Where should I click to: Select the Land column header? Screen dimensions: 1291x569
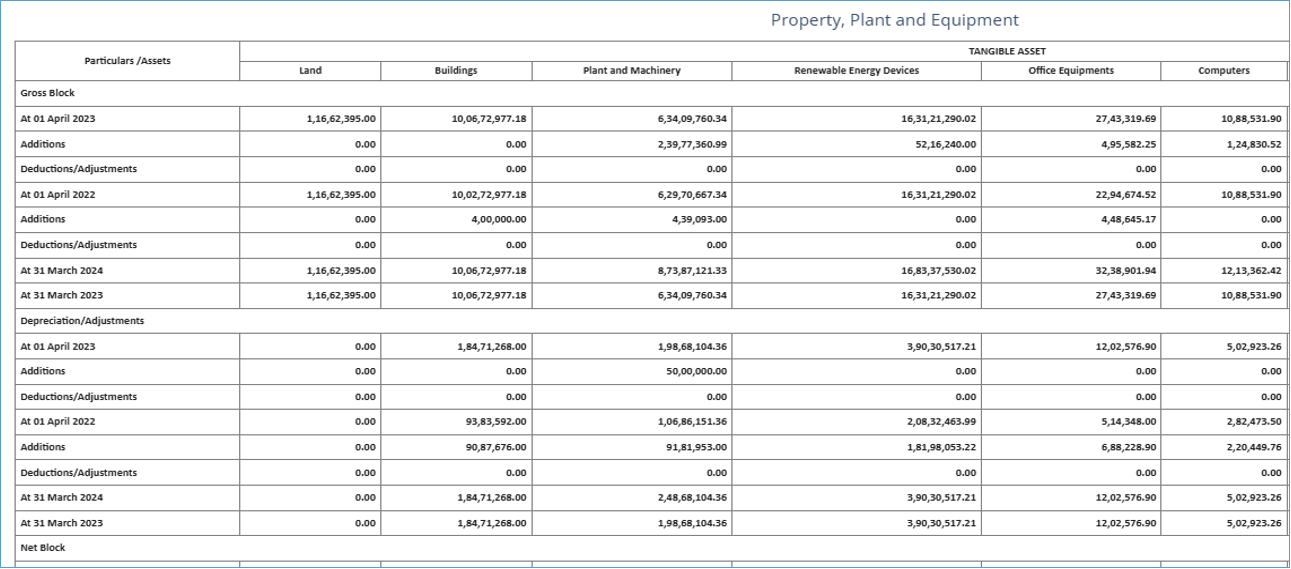pyautogui.click(x=310, y=71)
